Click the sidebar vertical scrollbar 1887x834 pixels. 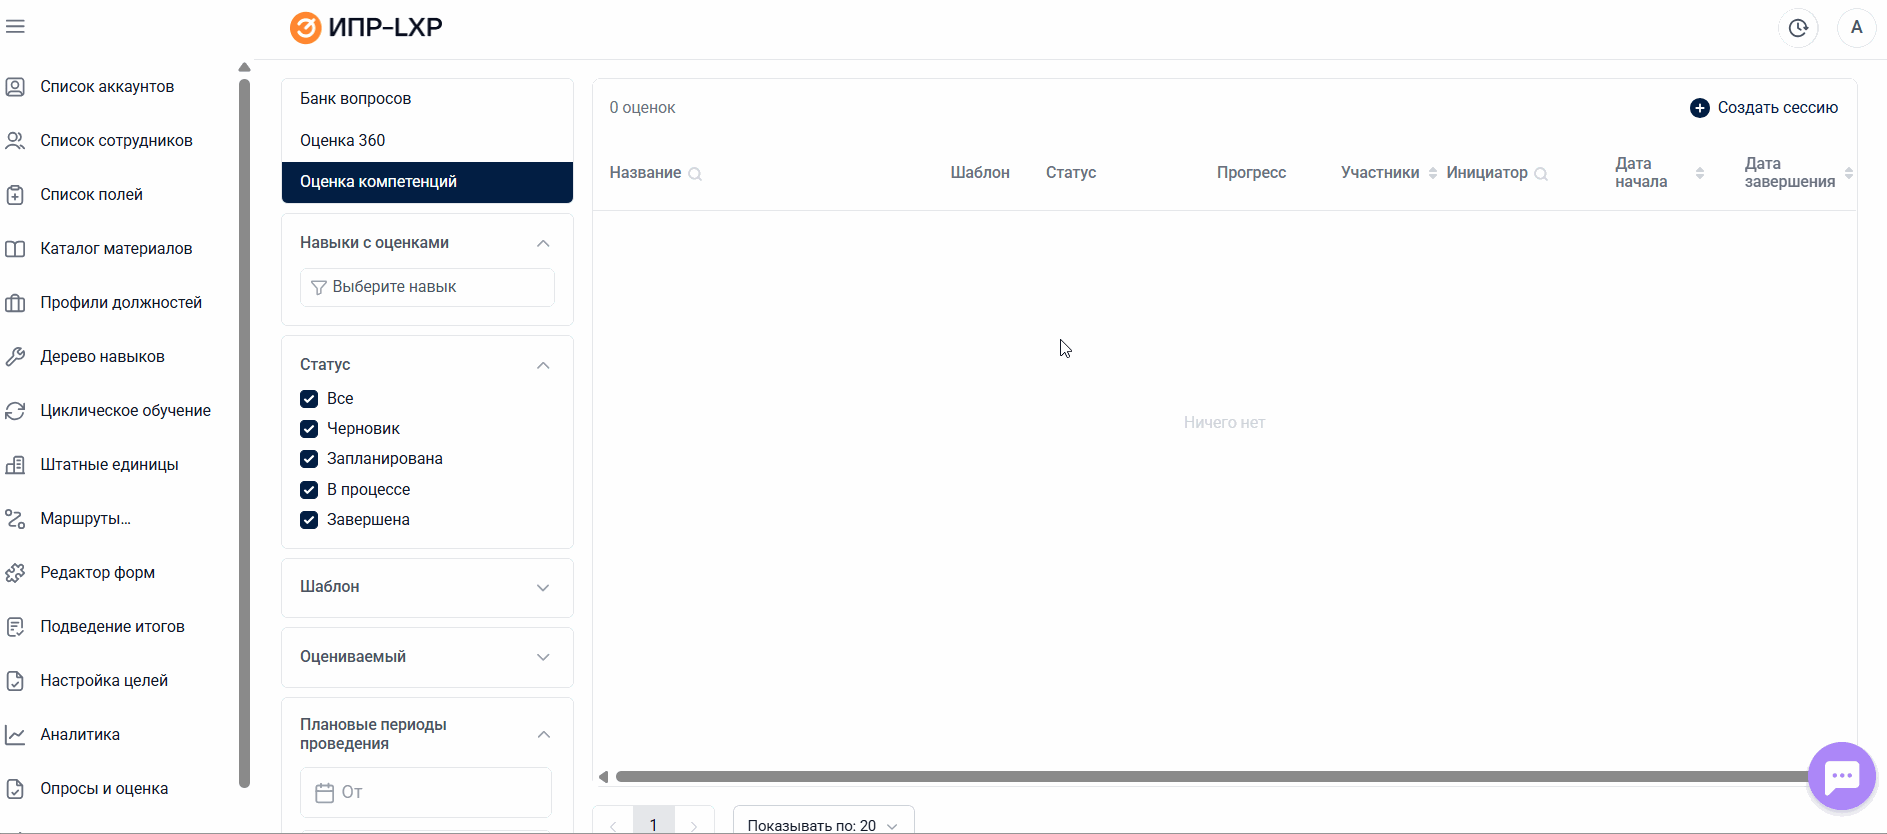coord(244,433)
